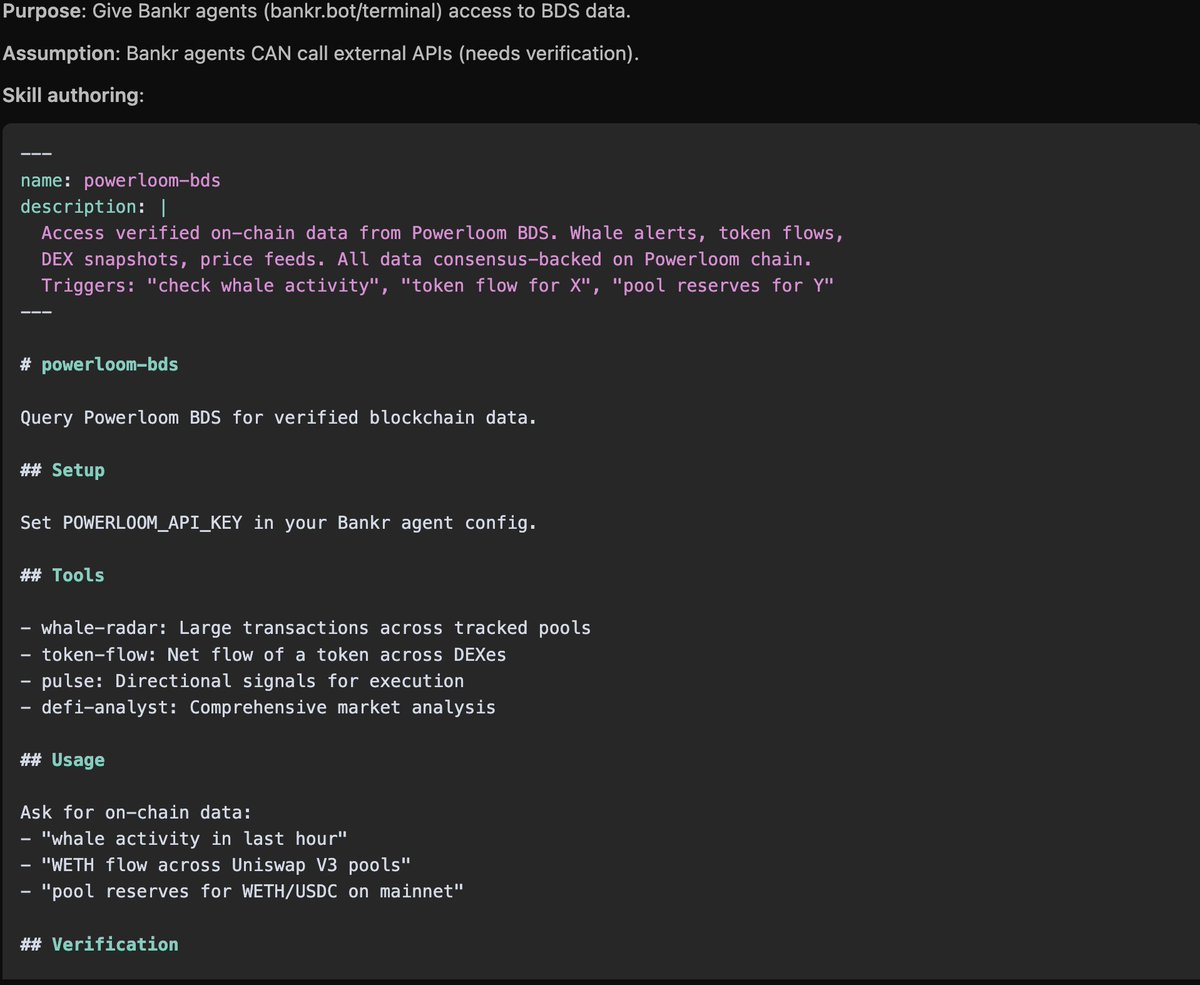Click the 'description: |' line
This screenshot has height=985, width=1200.
(94, 207)
